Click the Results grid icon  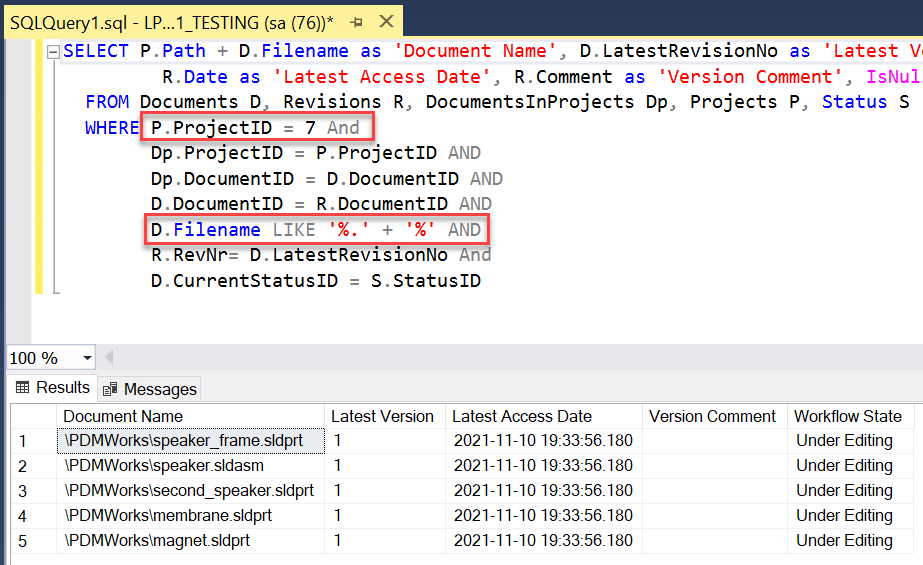pos(22,388)
